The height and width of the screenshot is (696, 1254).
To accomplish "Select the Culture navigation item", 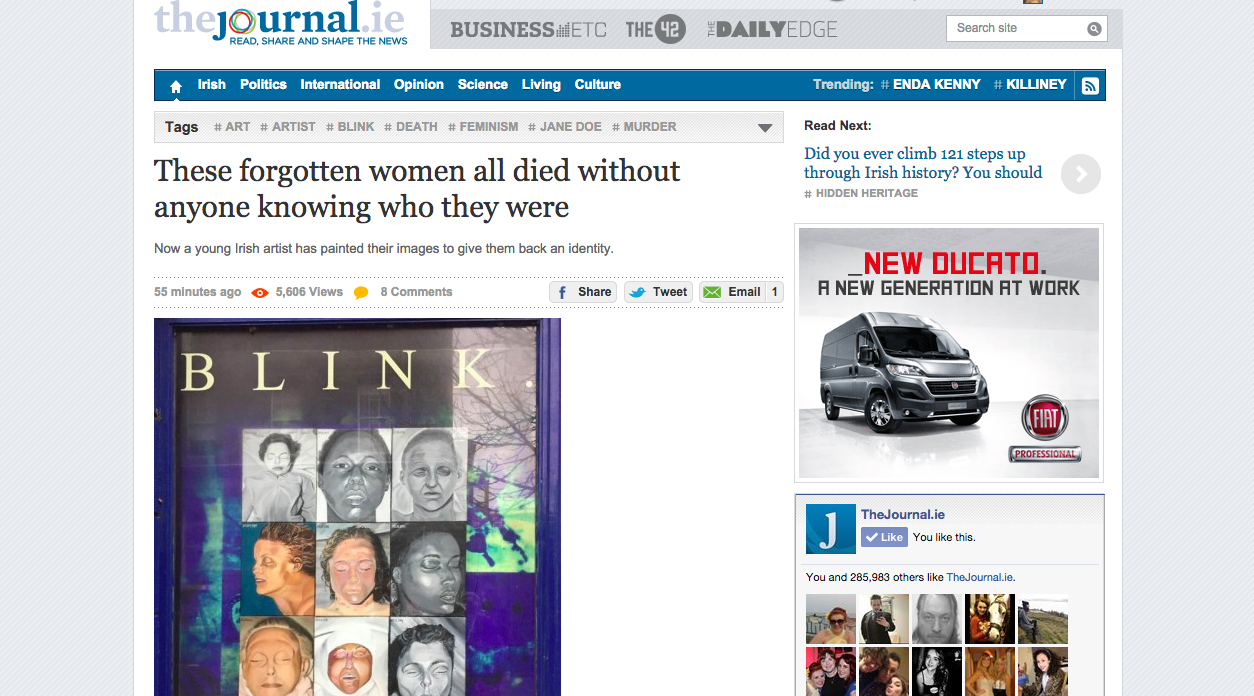I will [x=597, y=85].
